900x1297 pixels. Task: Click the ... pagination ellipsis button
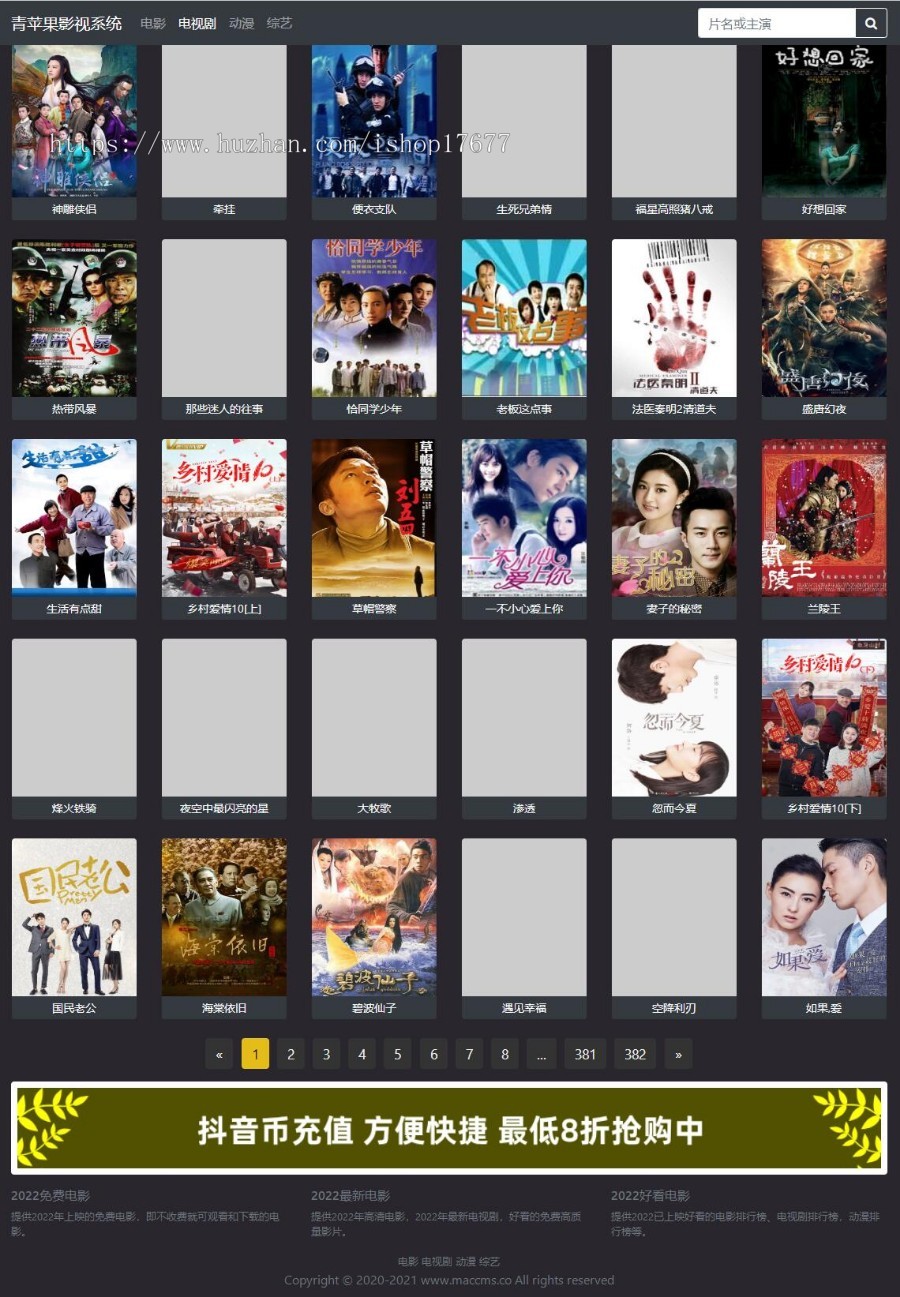541,1054
